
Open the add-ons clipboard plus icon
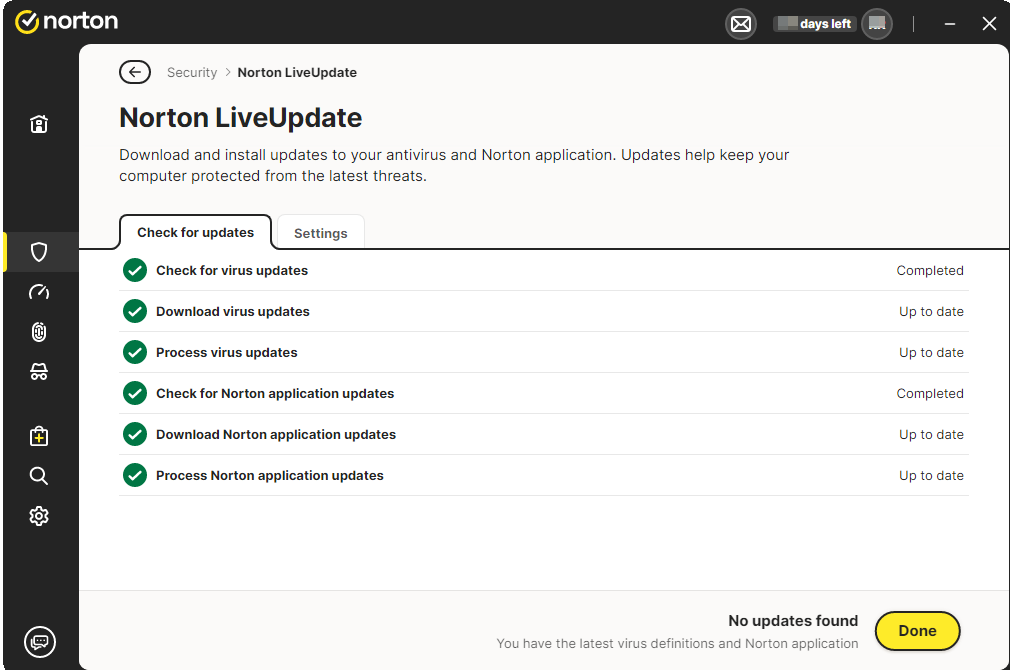pyautogui.click(x=39, y=436)
